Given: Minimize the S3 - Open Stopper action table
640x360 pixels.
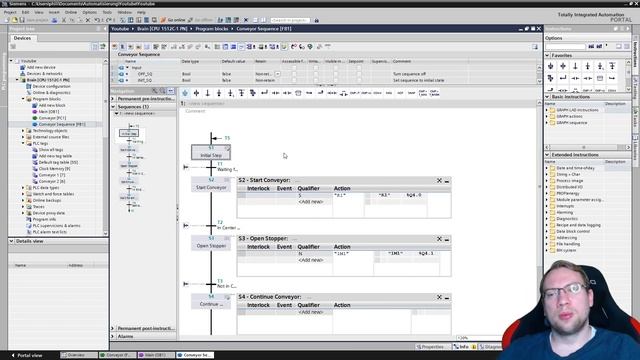Looking at the screenshot, I should point(447,239).
